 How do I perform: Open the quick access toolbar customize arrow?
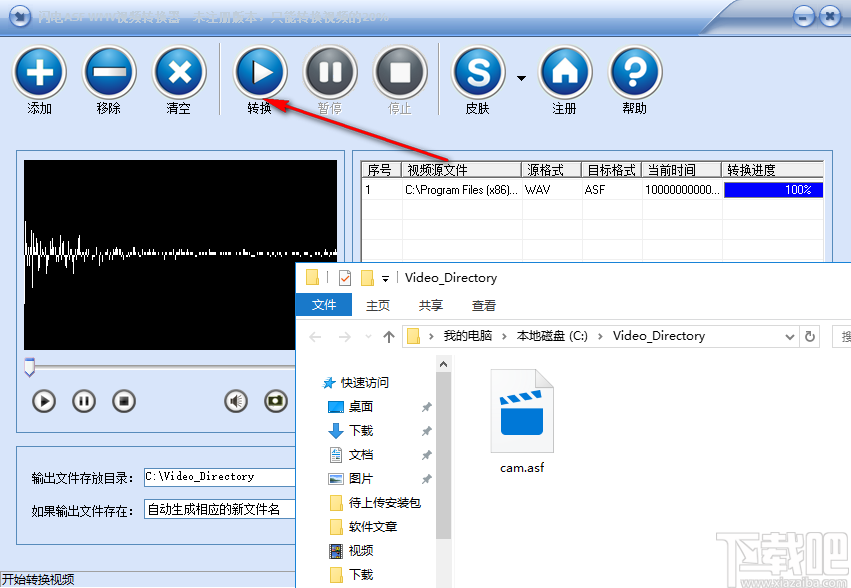pyautogui.click(x=385, y=279)
